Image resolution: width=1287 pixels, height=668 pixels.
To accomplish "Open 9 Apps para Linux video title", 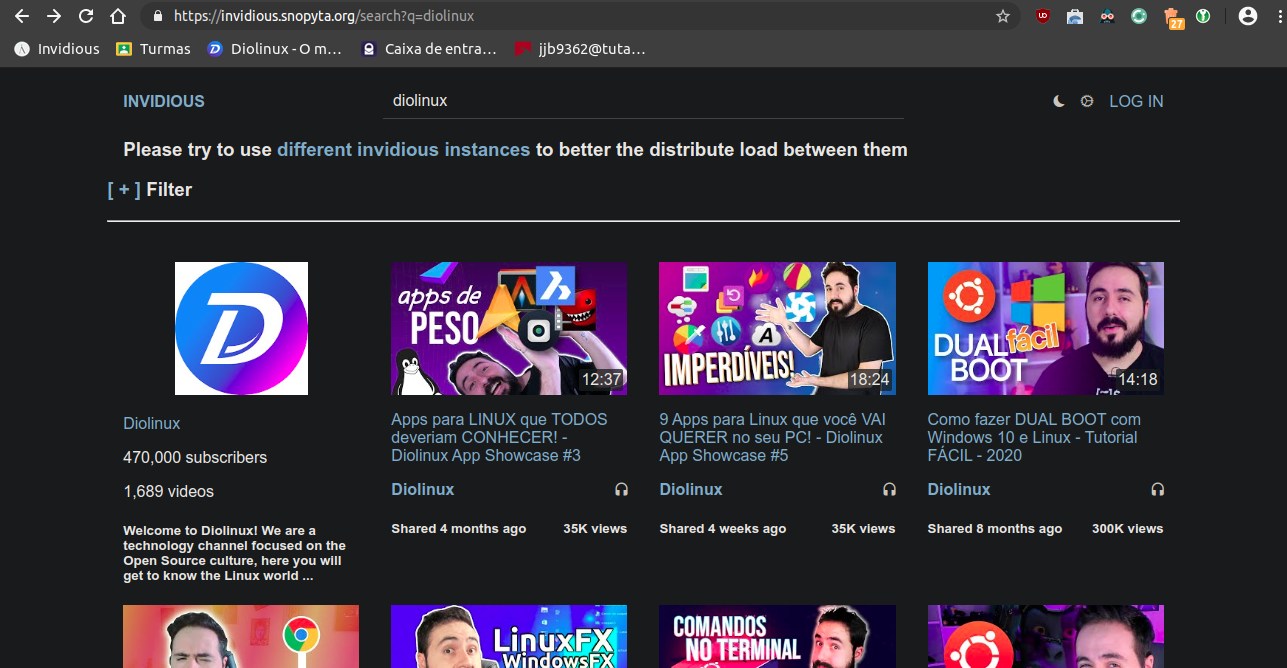I will pos(772,437).
